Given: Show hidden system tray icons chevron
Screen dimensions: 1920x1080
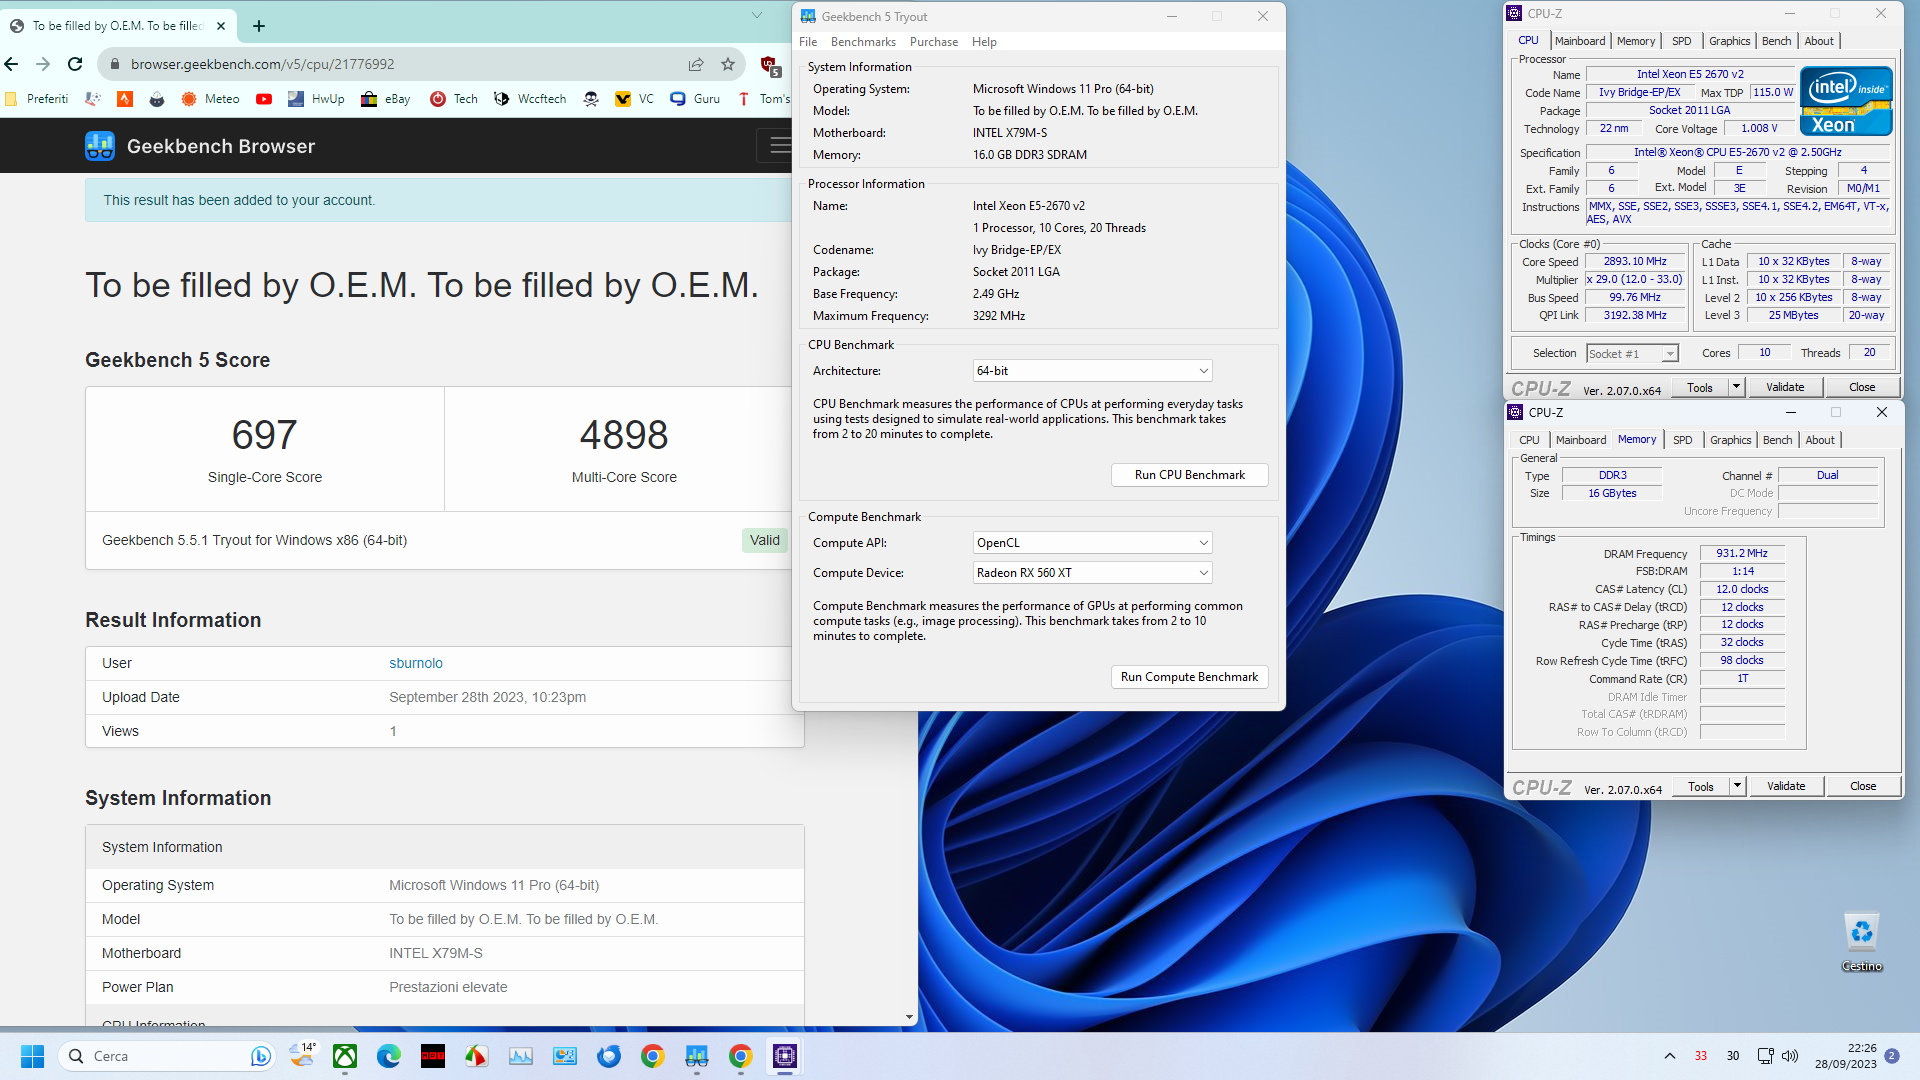Looking at the screenshot, I should point(1669,1056).
